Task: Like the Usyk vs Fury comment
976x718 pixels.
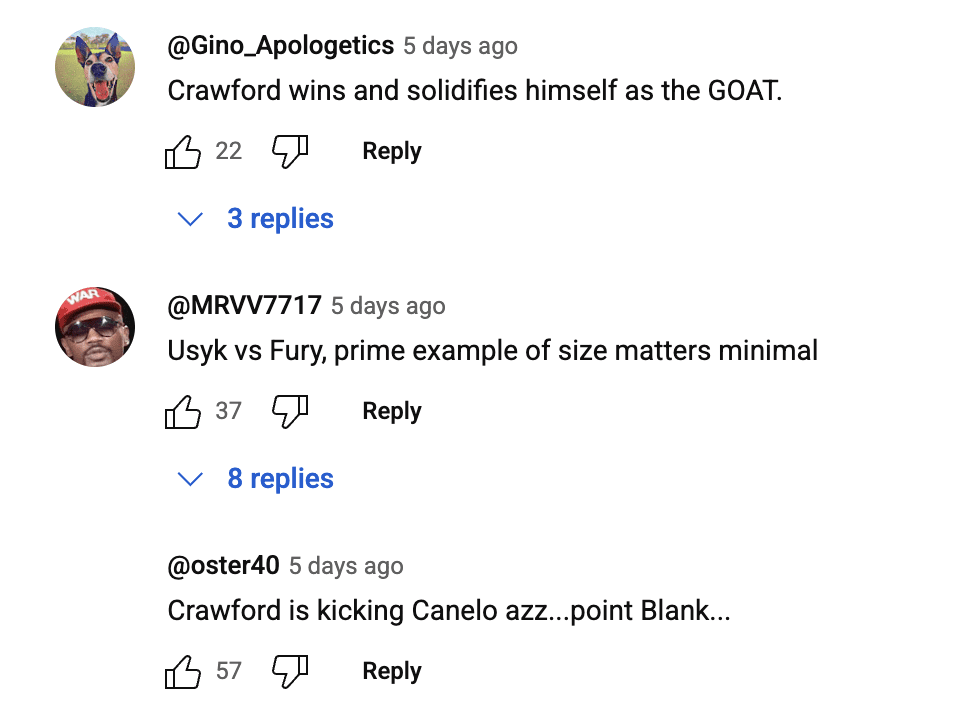Action: coord(183,412)
